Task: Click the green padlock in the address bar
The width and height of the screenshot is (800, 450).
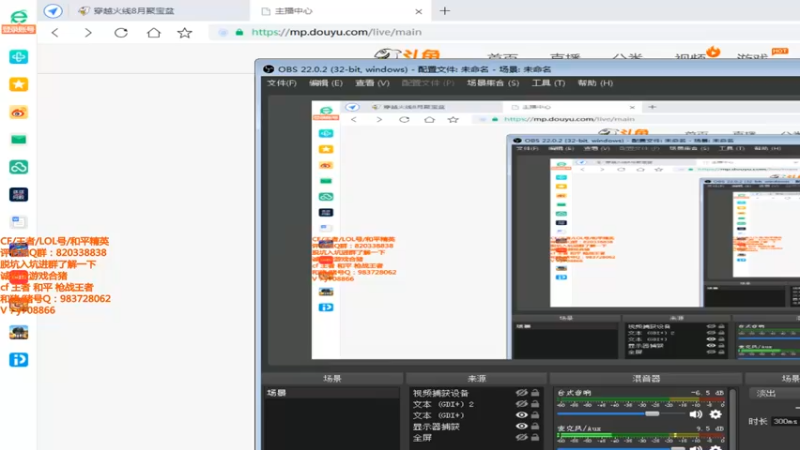Action: 239,32
